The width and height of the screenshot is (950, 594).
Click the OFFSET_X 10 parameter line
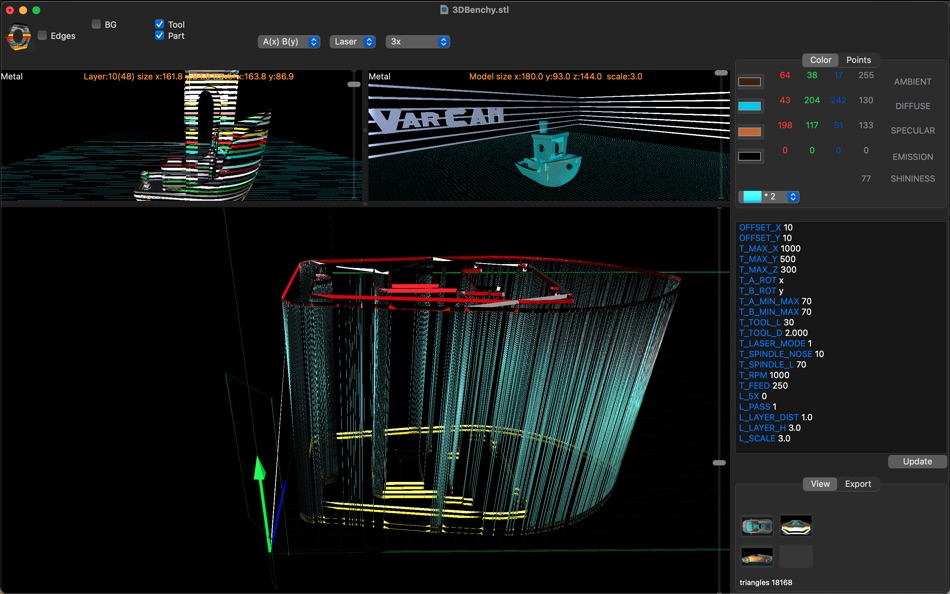pyautogui.click(x=766, y=227)
